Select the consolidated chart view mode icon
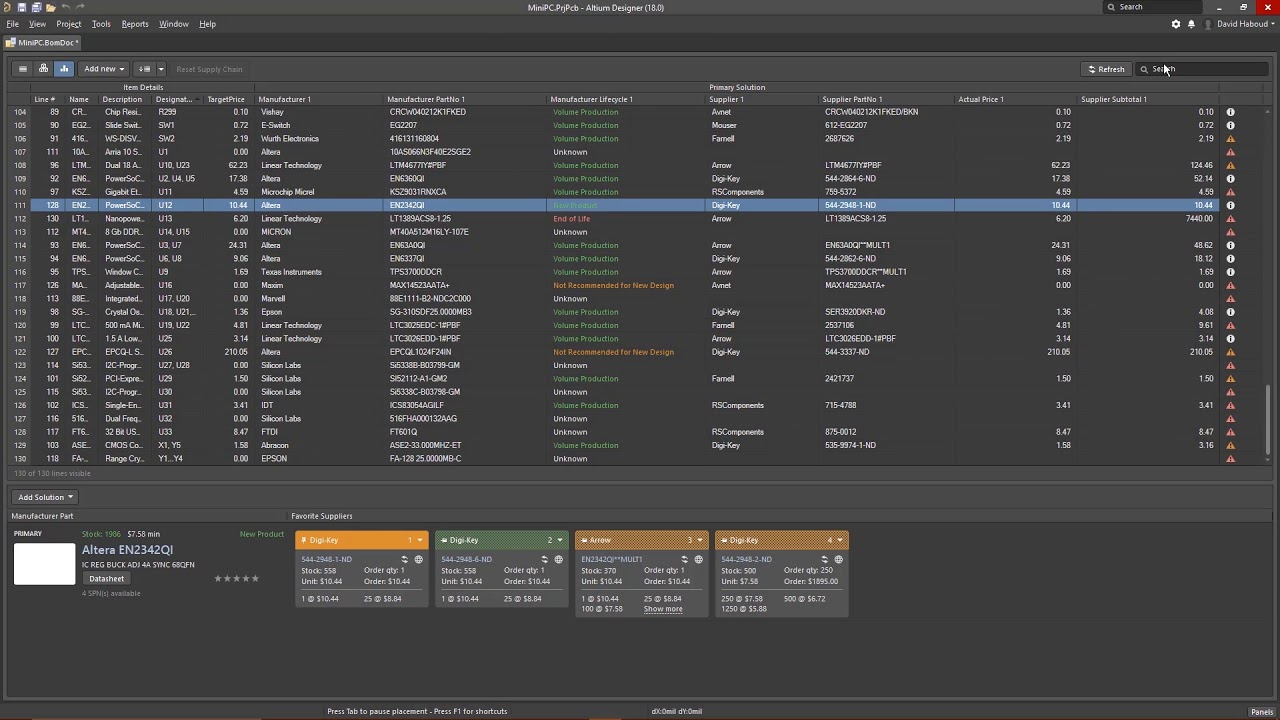 point(63,69)
